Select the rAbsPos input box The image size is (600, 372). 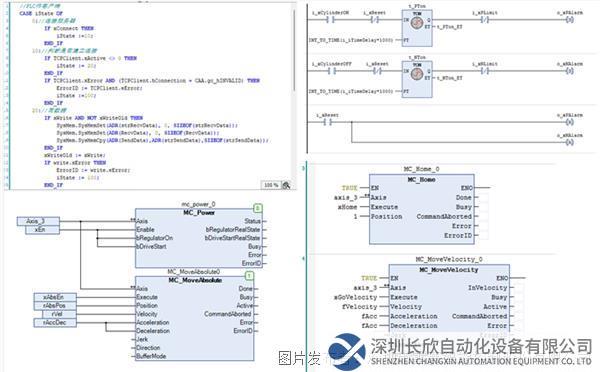click(x=55, y=306)
